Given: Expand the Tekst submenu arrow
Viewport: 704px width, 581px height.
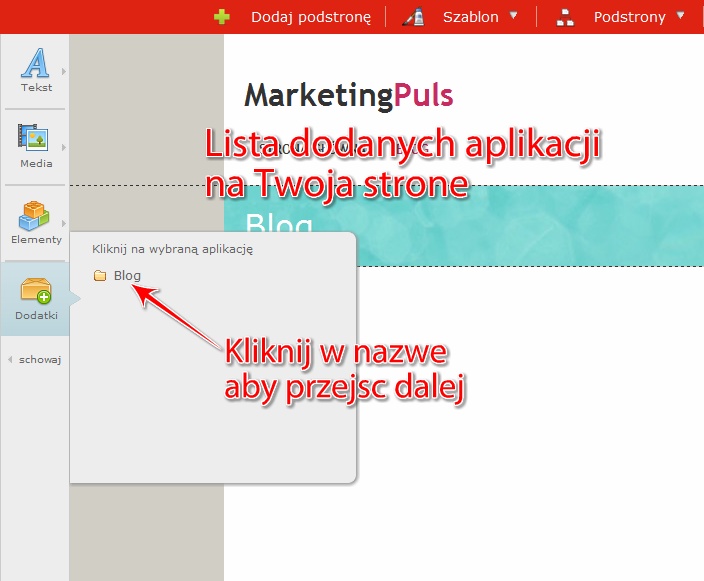Looking at the screenshot, I should point(63,72).
